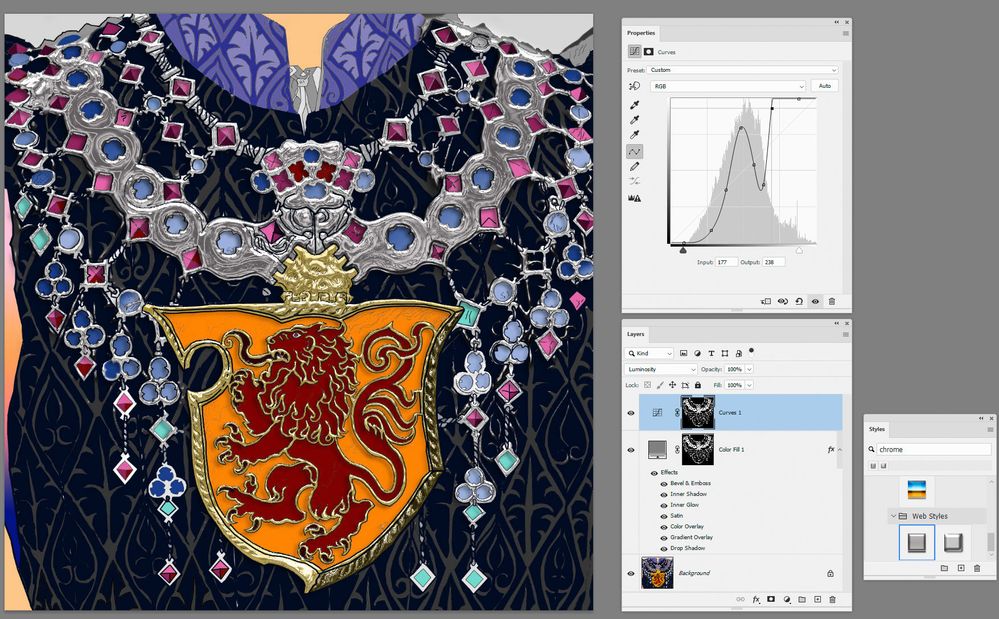Viewport: 999px width, 619px height.
Task: Select the Layers panel tab
Action: 636,334
